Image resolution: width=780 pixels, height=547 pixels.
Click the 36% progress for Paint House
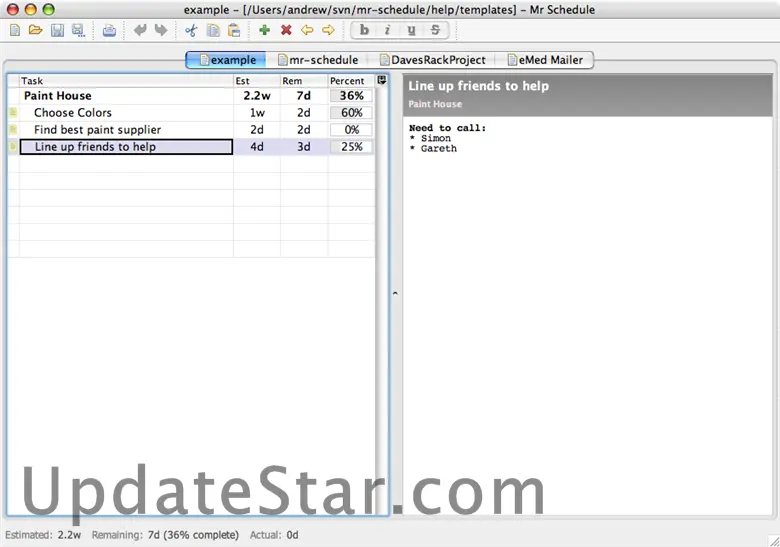[351, 95]
